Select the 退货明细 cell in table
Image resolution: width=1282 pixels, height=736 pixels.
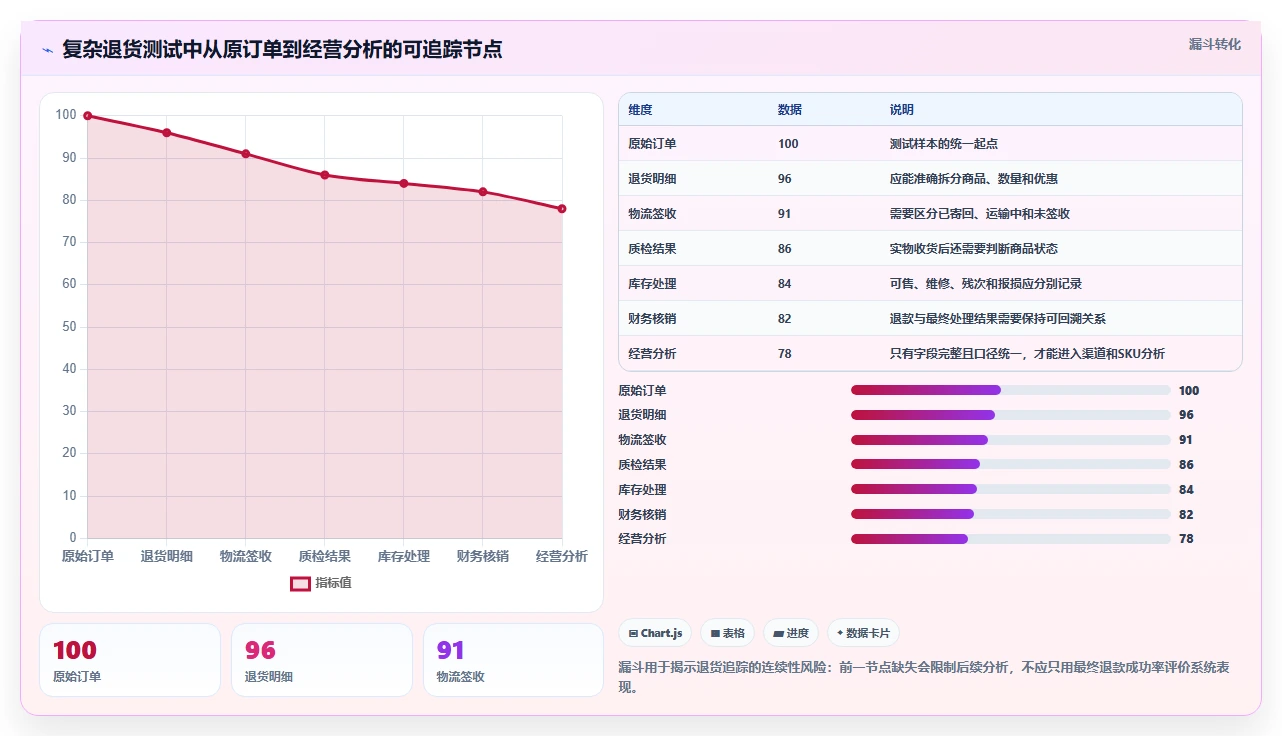pyautogui.click(x=694, y=179)
